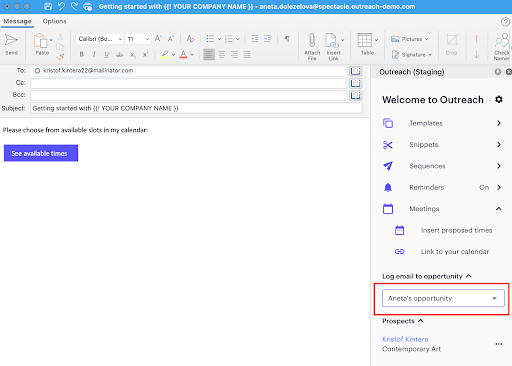The width and height of the screenshot is (512, 366).
Task: Switch to the Options tab
Action: pyautogui.click(x=54, y=21)
